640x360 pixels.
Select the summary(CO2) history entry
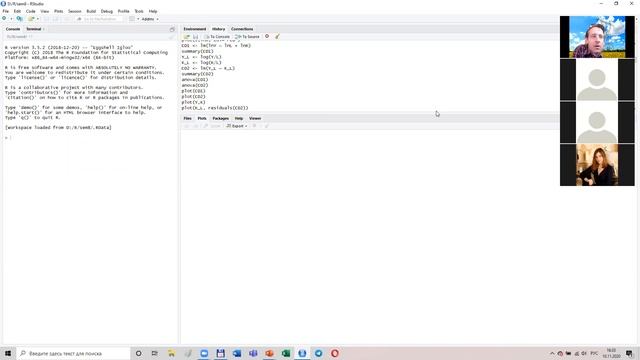[198, 74]
